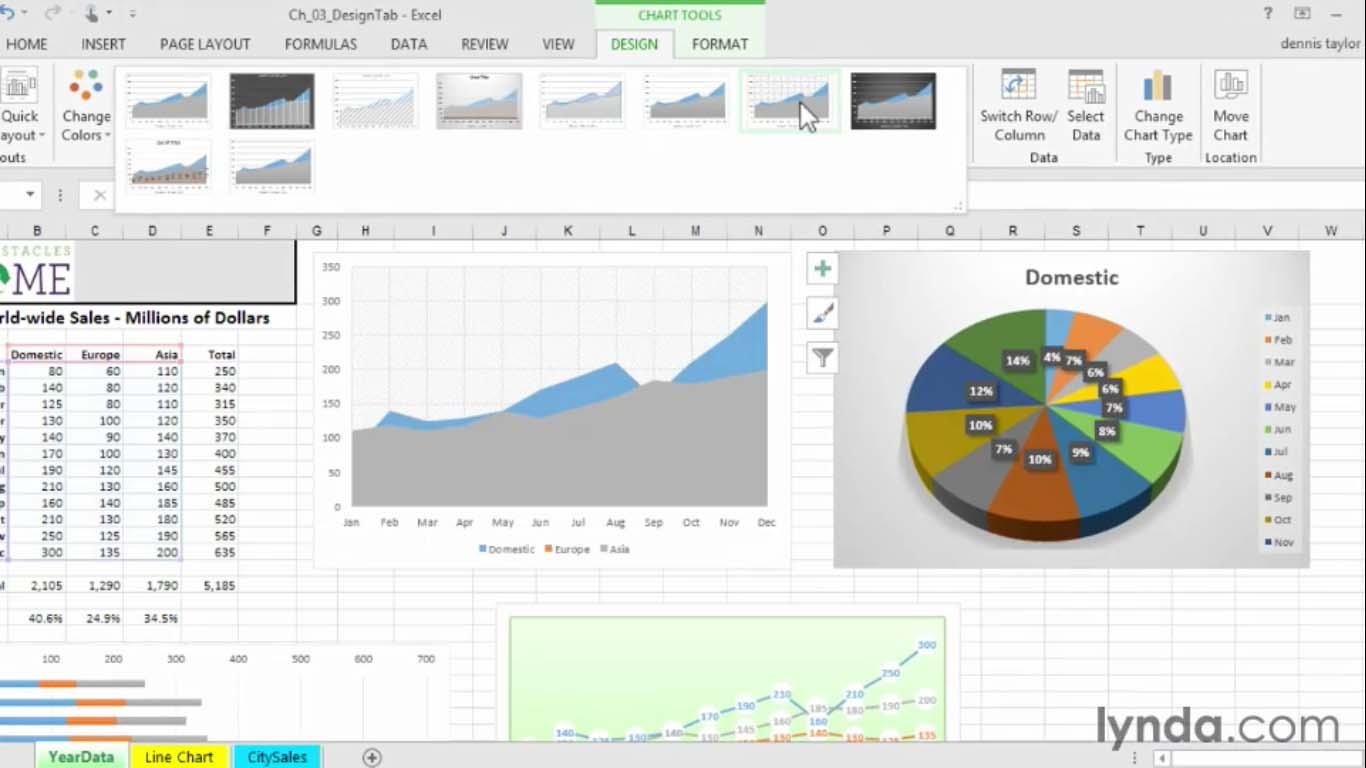Click the Move Chart icon
This screenshot has height=768, width=1366.
pos(1230,87)
